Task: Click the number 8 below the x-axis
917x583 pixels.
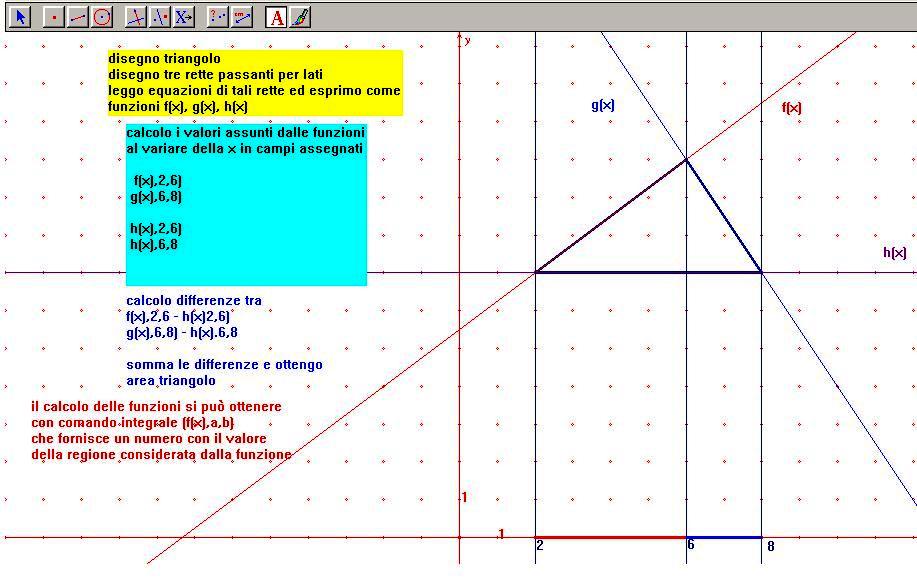Action: (x=771, y=546)
